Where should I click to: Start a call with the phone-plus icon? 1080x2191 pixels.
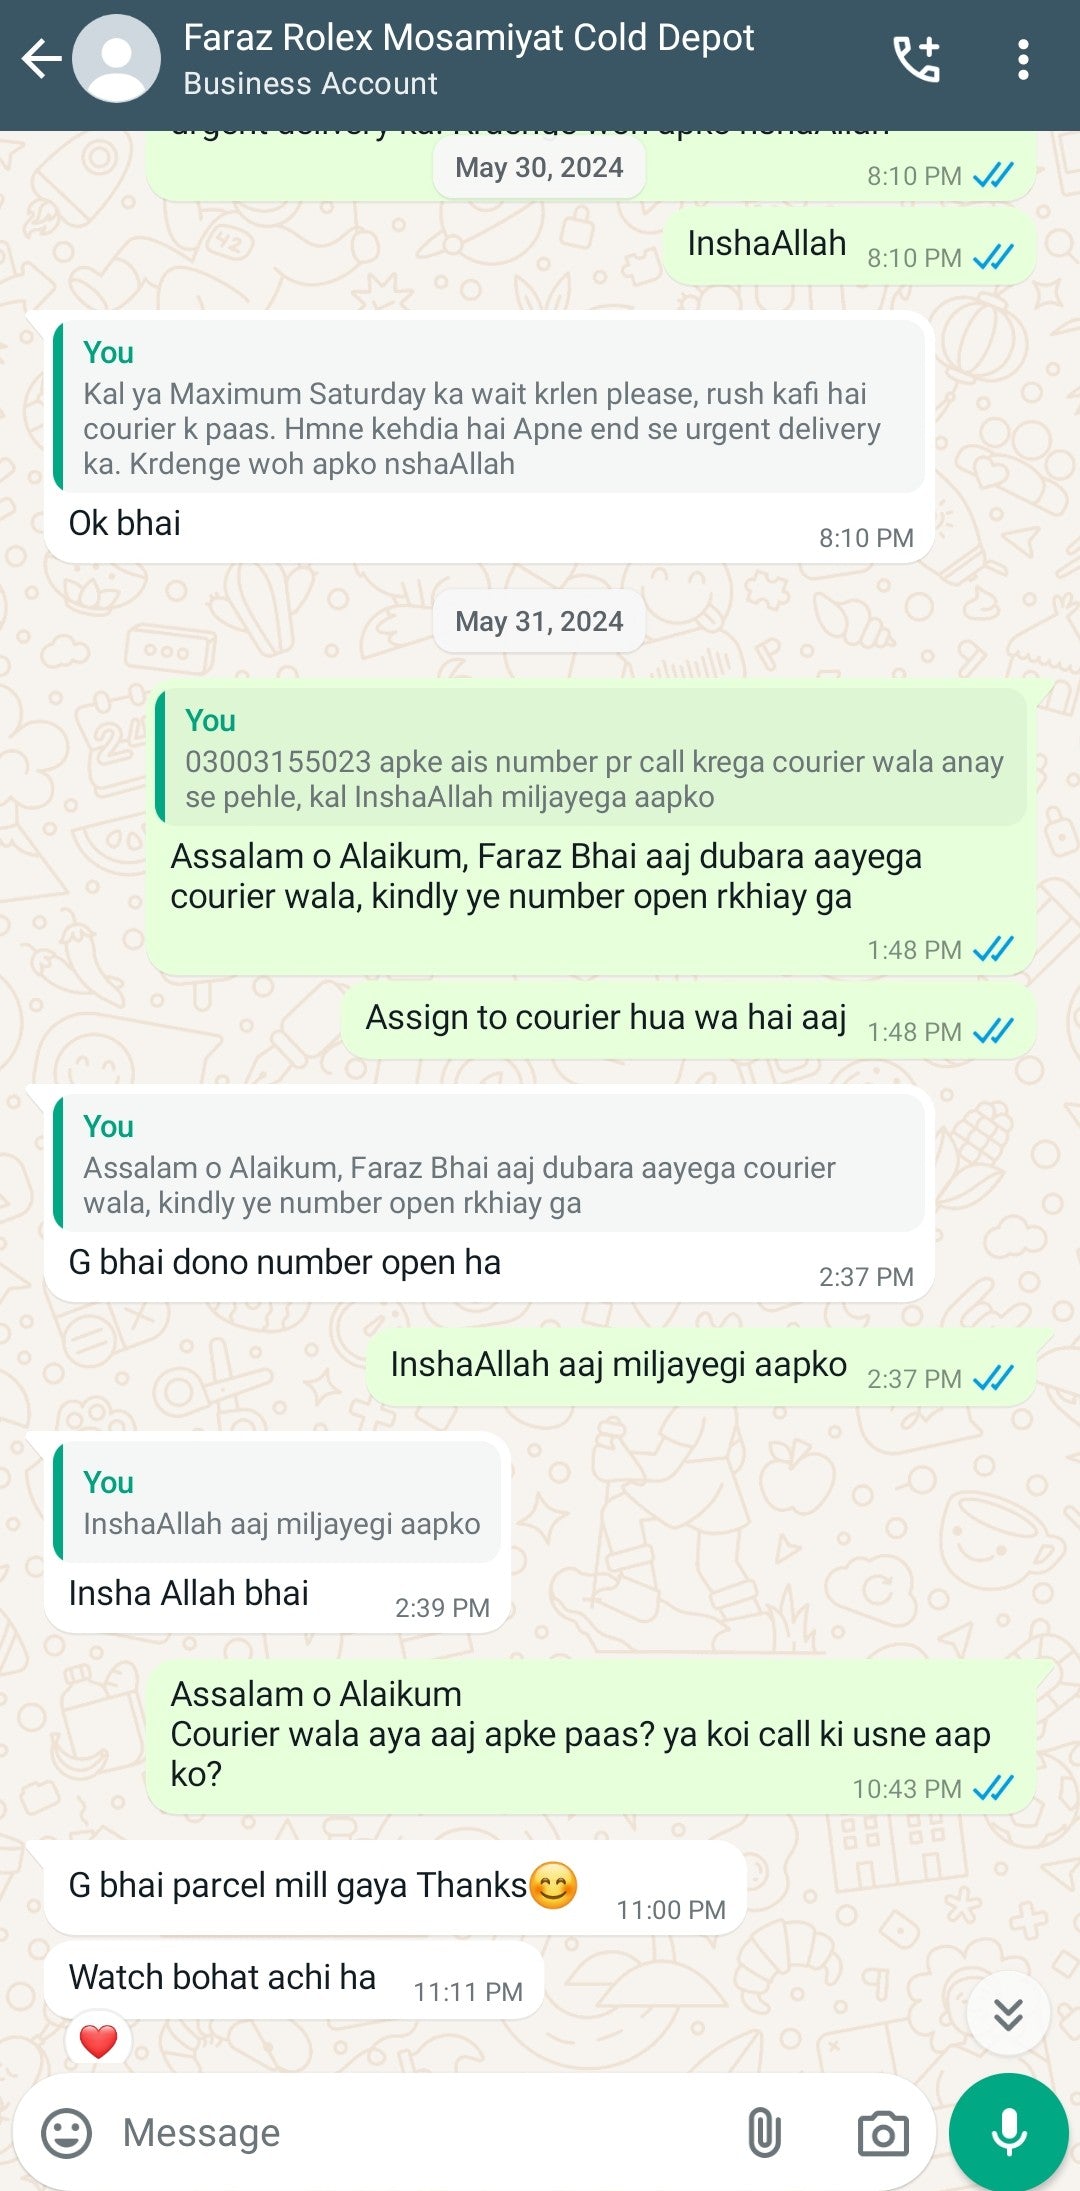(917, 60)
